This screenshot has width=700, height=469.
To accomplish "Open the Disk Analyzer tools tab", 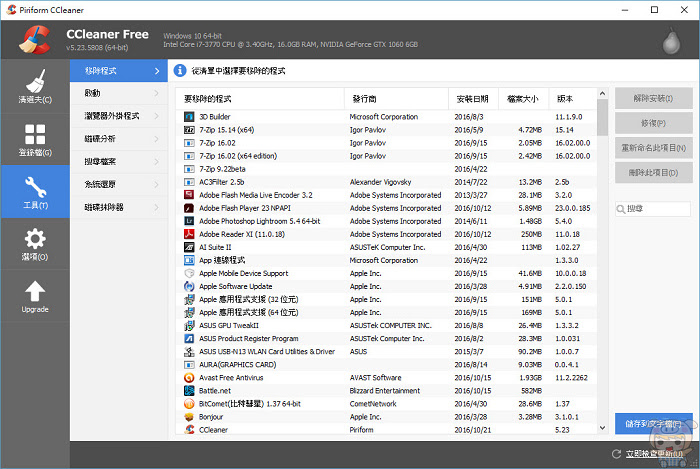I will coord(119,139).
